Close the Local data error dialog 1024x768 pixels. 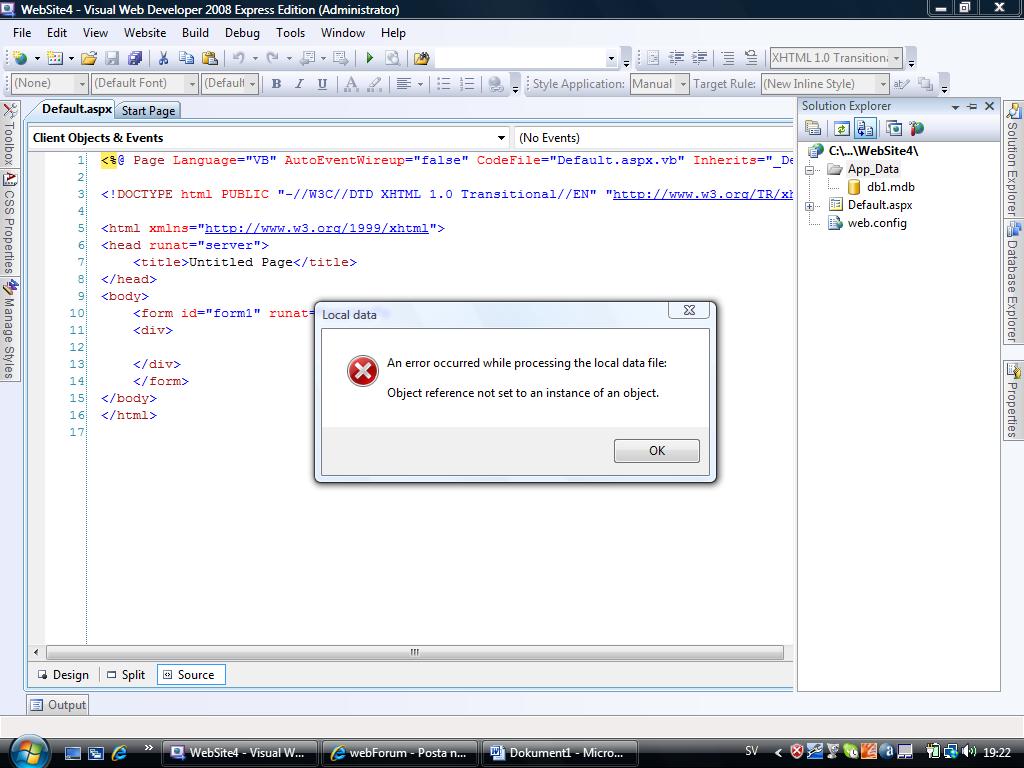689,310
